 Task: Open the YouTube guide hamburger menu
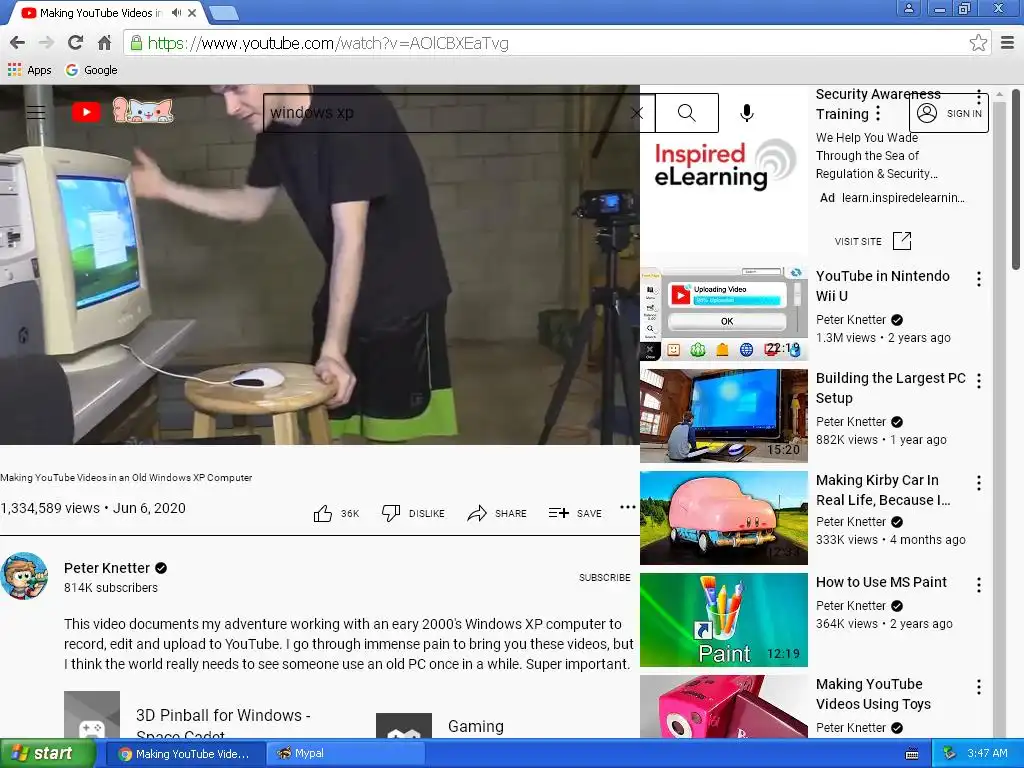pyautogui.click(x=36, y=112)
